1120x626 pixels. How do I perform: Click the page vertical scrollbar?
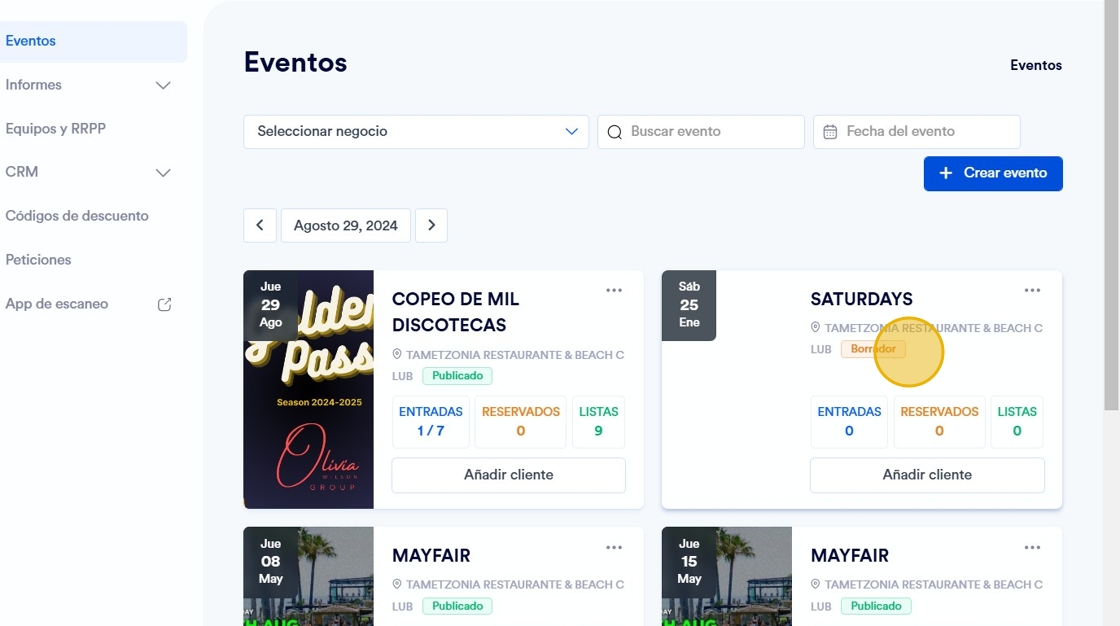[1111, 207]
